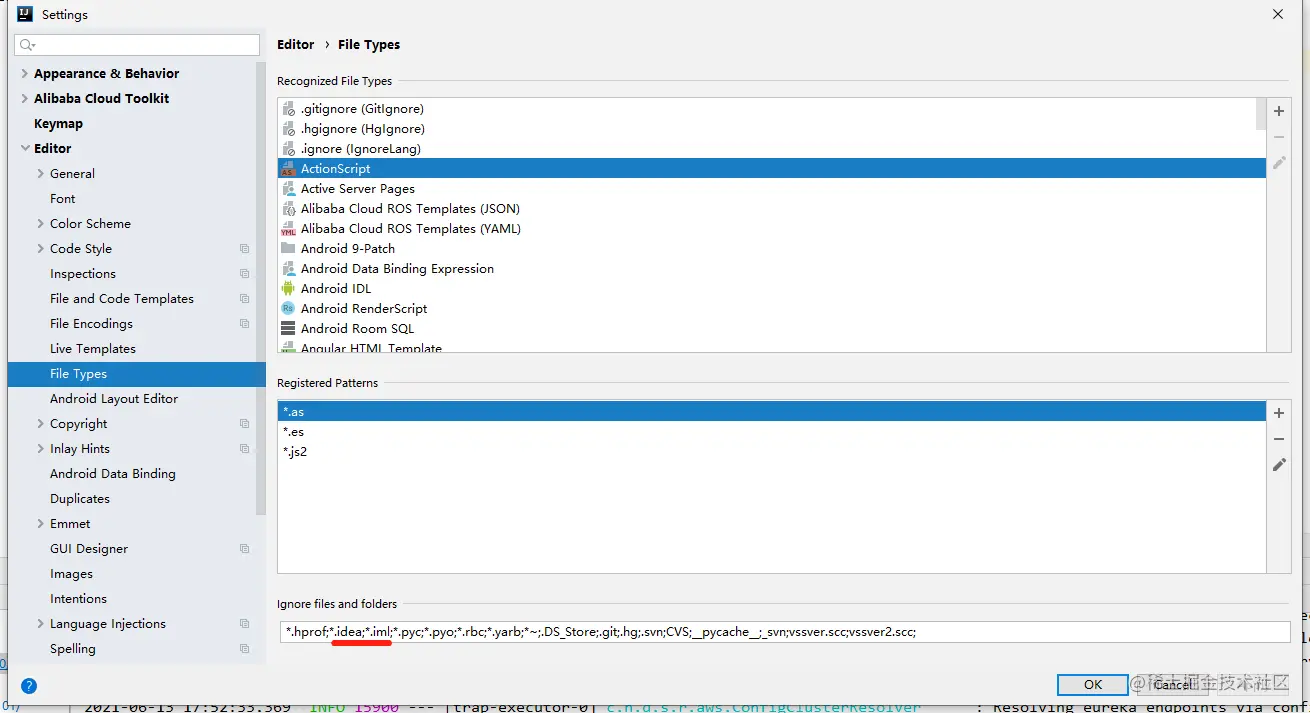Image resolution: width=1310 pixels, height=713 pixels.
Task: Expand Alibaba Cloud Toolkit section
Action: click(24, 99)
